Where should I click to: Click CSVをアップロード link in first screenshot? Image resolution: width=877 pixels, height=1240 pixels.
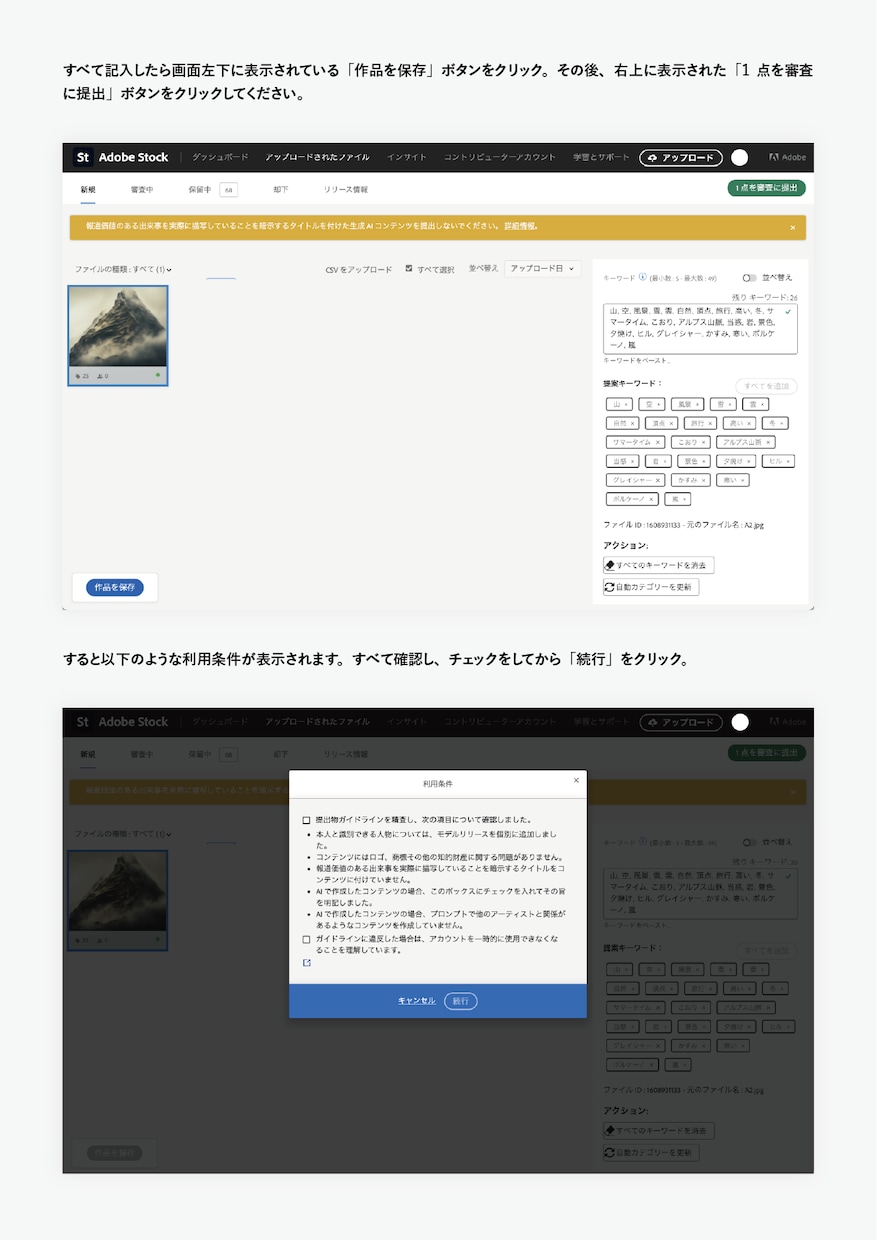359,269
